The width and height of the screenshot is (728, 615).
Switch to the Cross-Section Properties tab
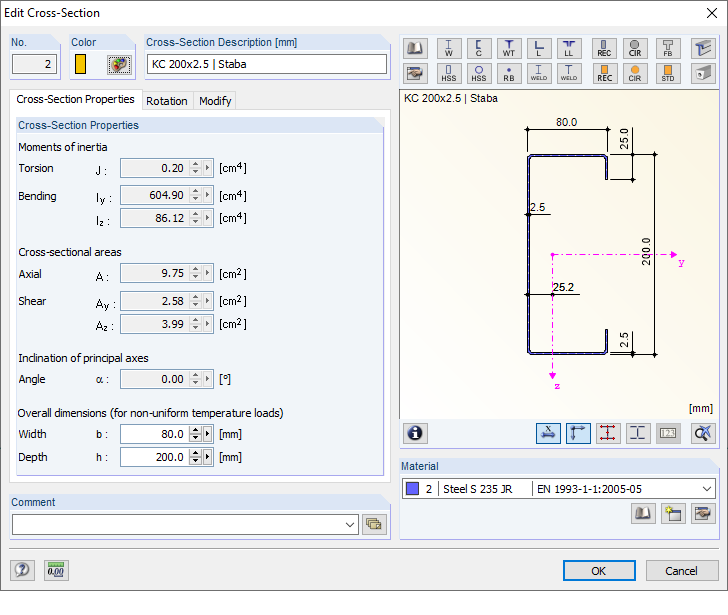pos(75,99)
